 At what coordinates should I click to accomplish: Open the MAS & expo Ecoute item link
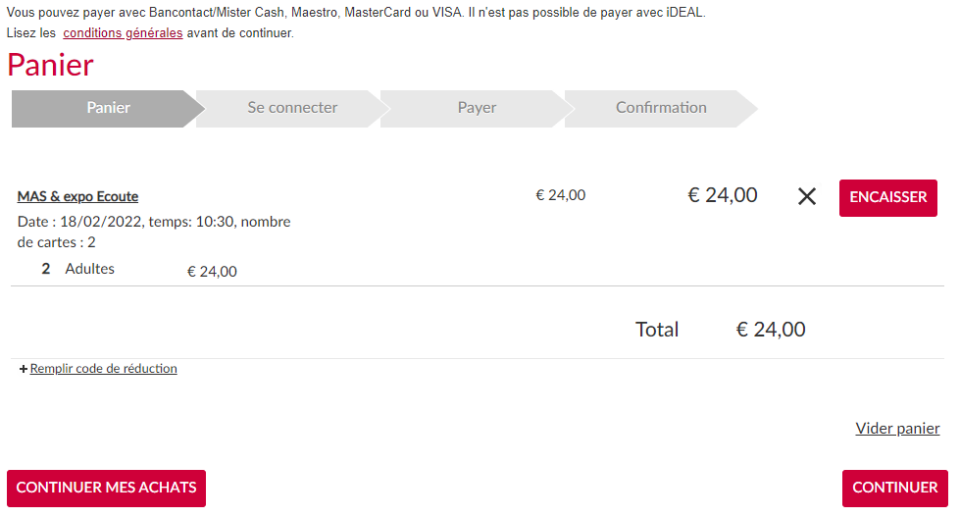78,197
